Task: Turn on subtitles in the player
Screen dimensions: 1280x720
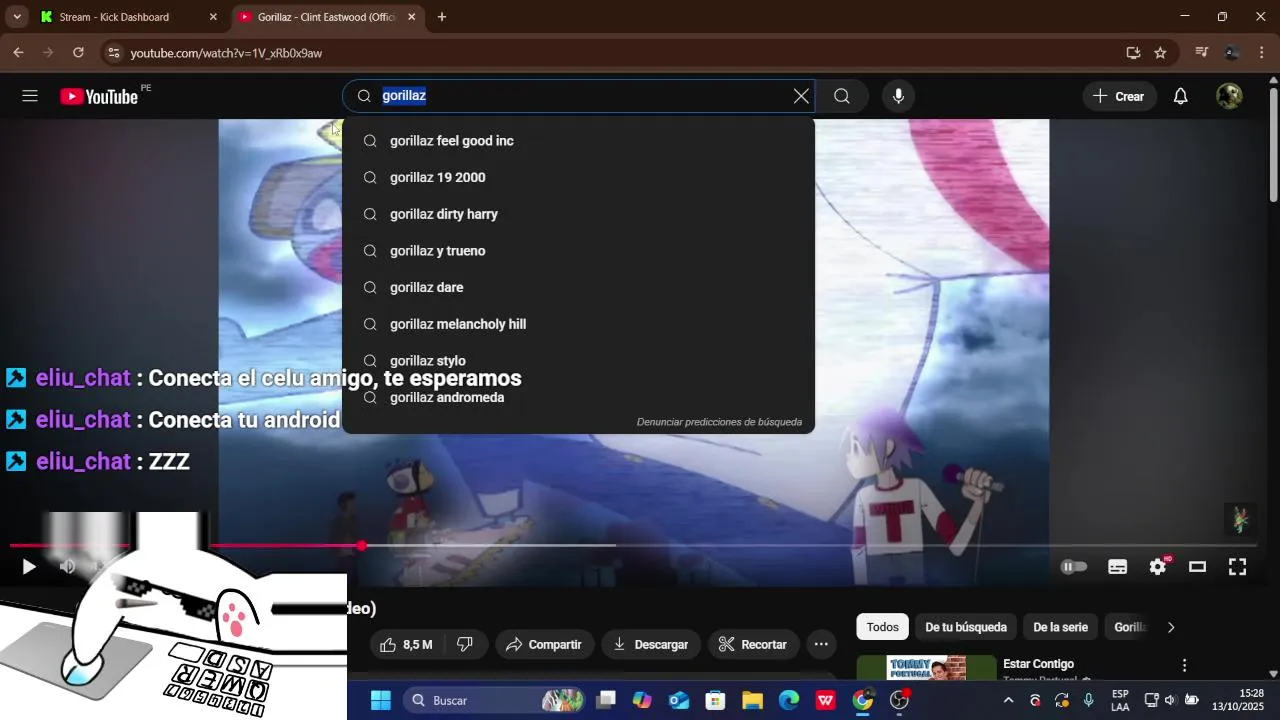Action: tap(1118, 567)
